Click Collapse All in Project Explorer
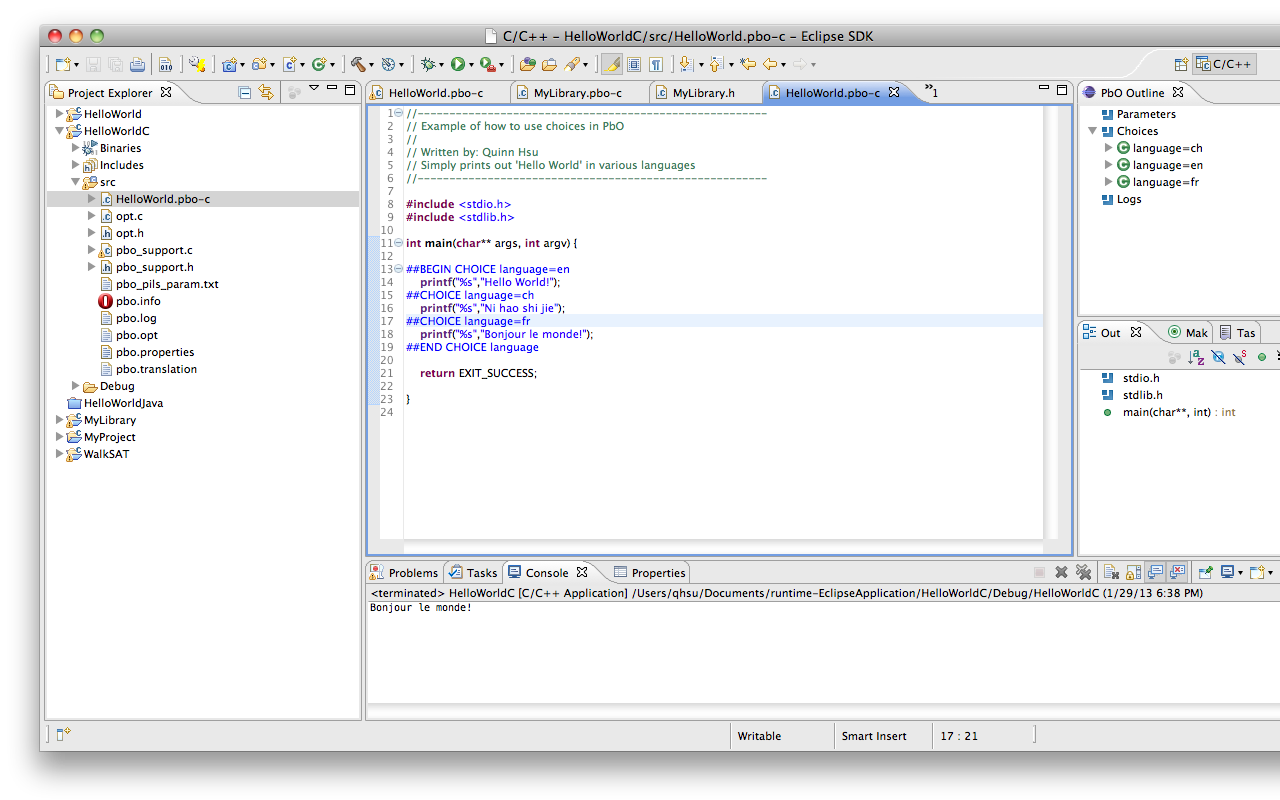1280x800 pixels. (x=245, y=92)
